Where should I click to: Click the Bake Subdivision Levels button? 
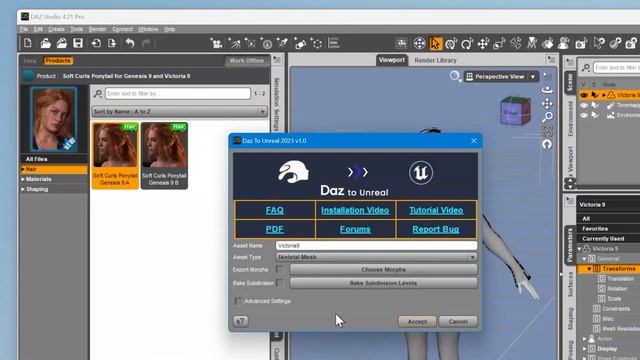(383, 283)
